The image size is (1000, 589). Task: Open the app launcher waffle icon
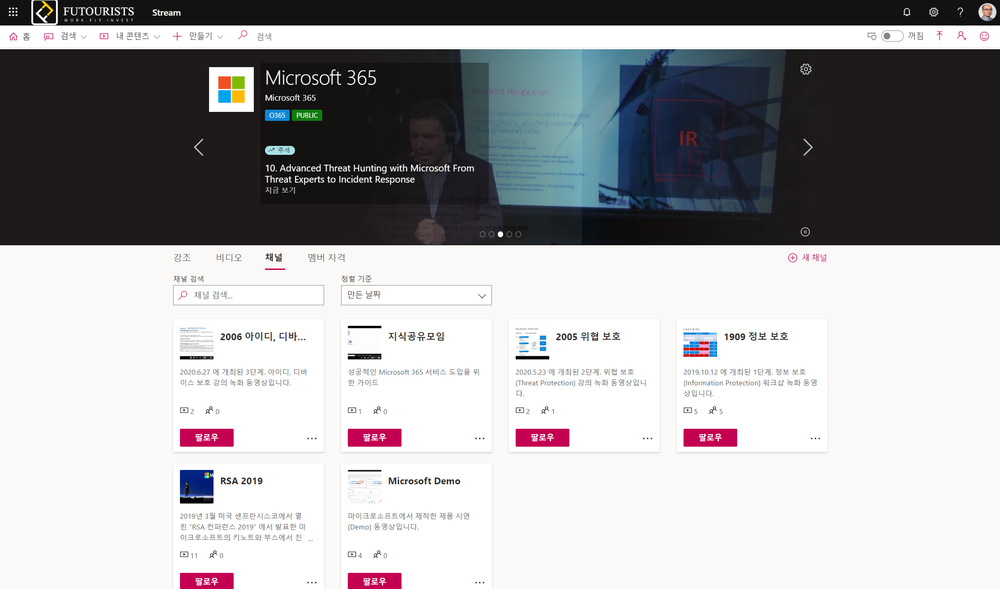[12, 12]
